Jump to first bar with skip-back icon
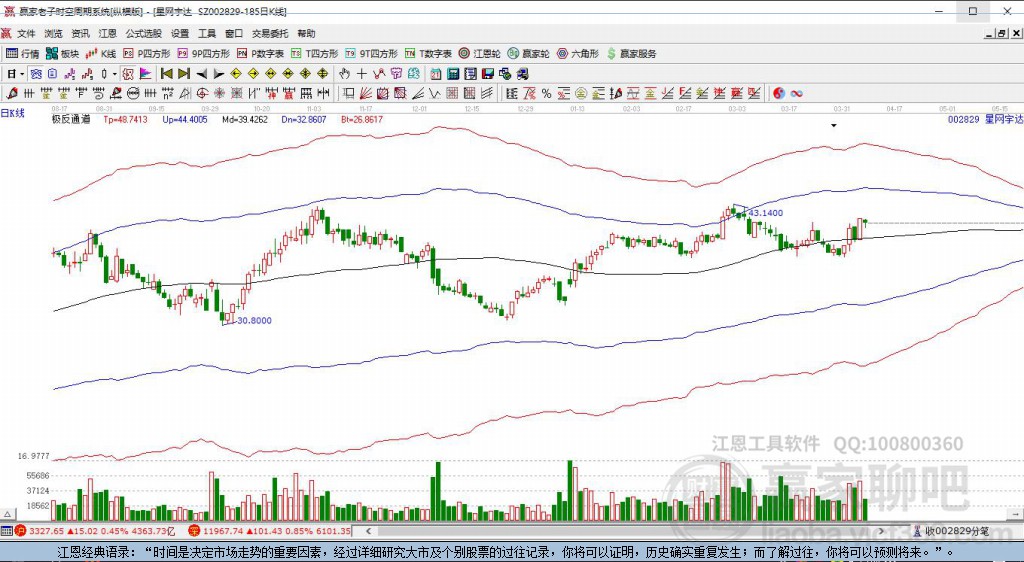 (167, 73)
